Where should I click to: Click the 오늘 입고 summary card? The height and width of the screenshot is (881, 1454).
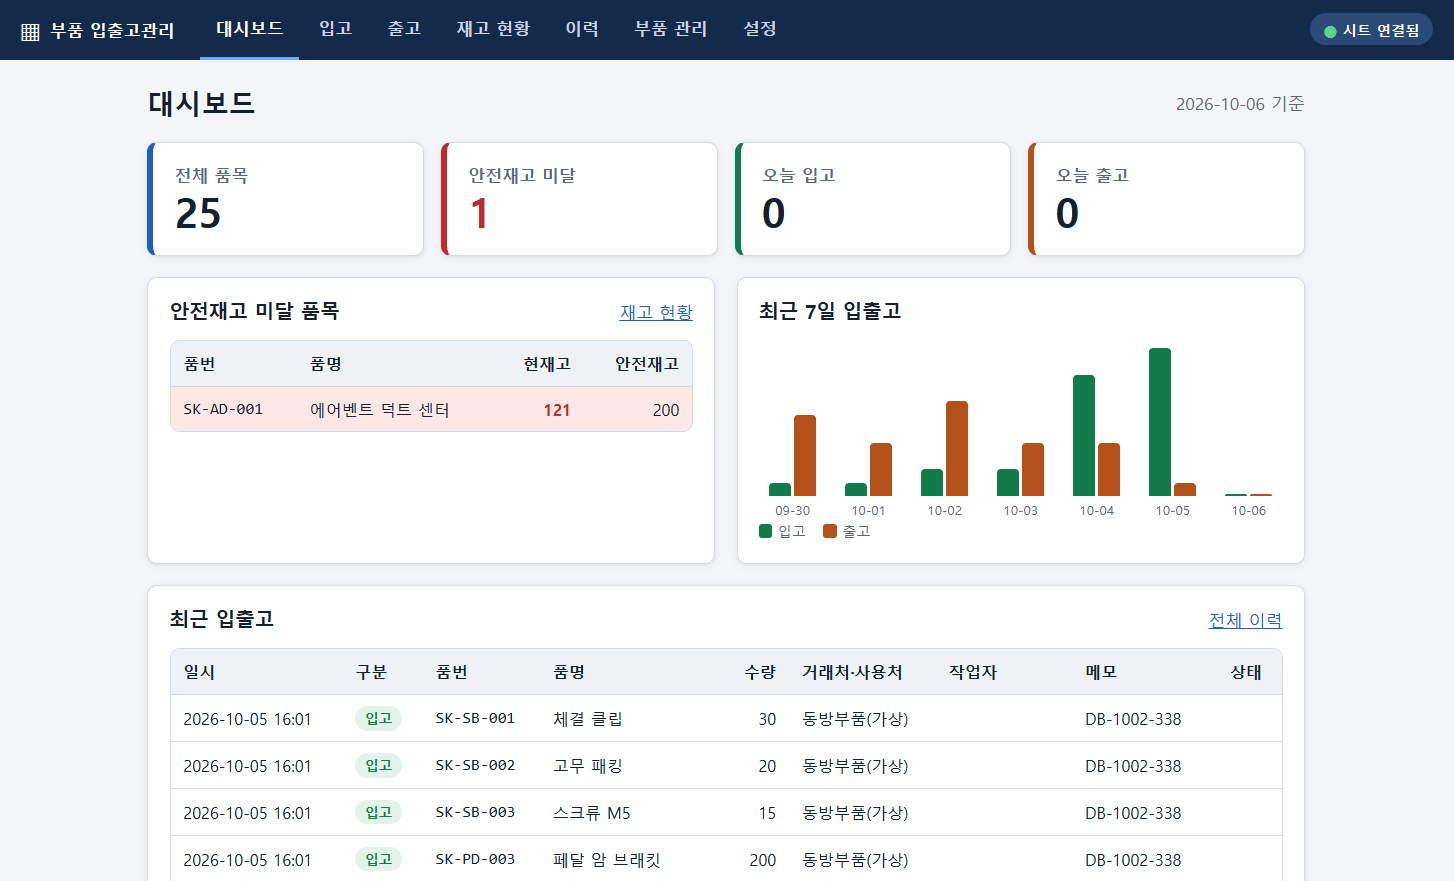(873, 199)
